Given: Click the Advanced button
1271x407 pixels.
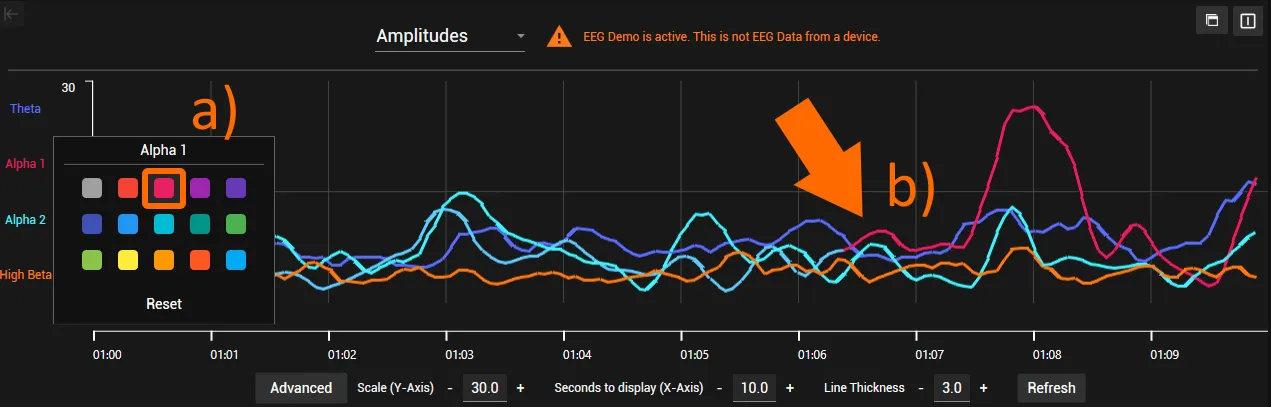Looking at the screenshot, I should (301, 388).
